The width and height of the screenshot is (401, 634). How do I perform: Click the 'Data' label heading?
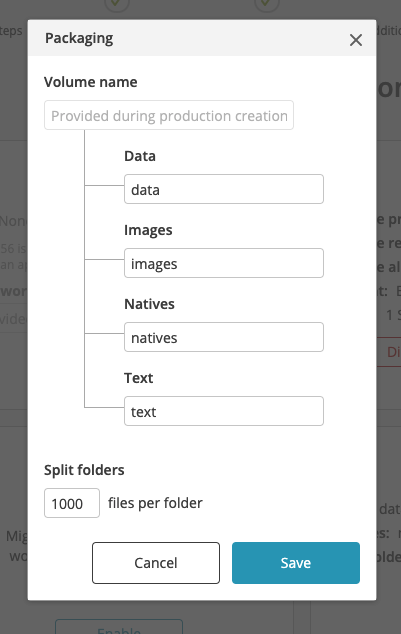140,156
